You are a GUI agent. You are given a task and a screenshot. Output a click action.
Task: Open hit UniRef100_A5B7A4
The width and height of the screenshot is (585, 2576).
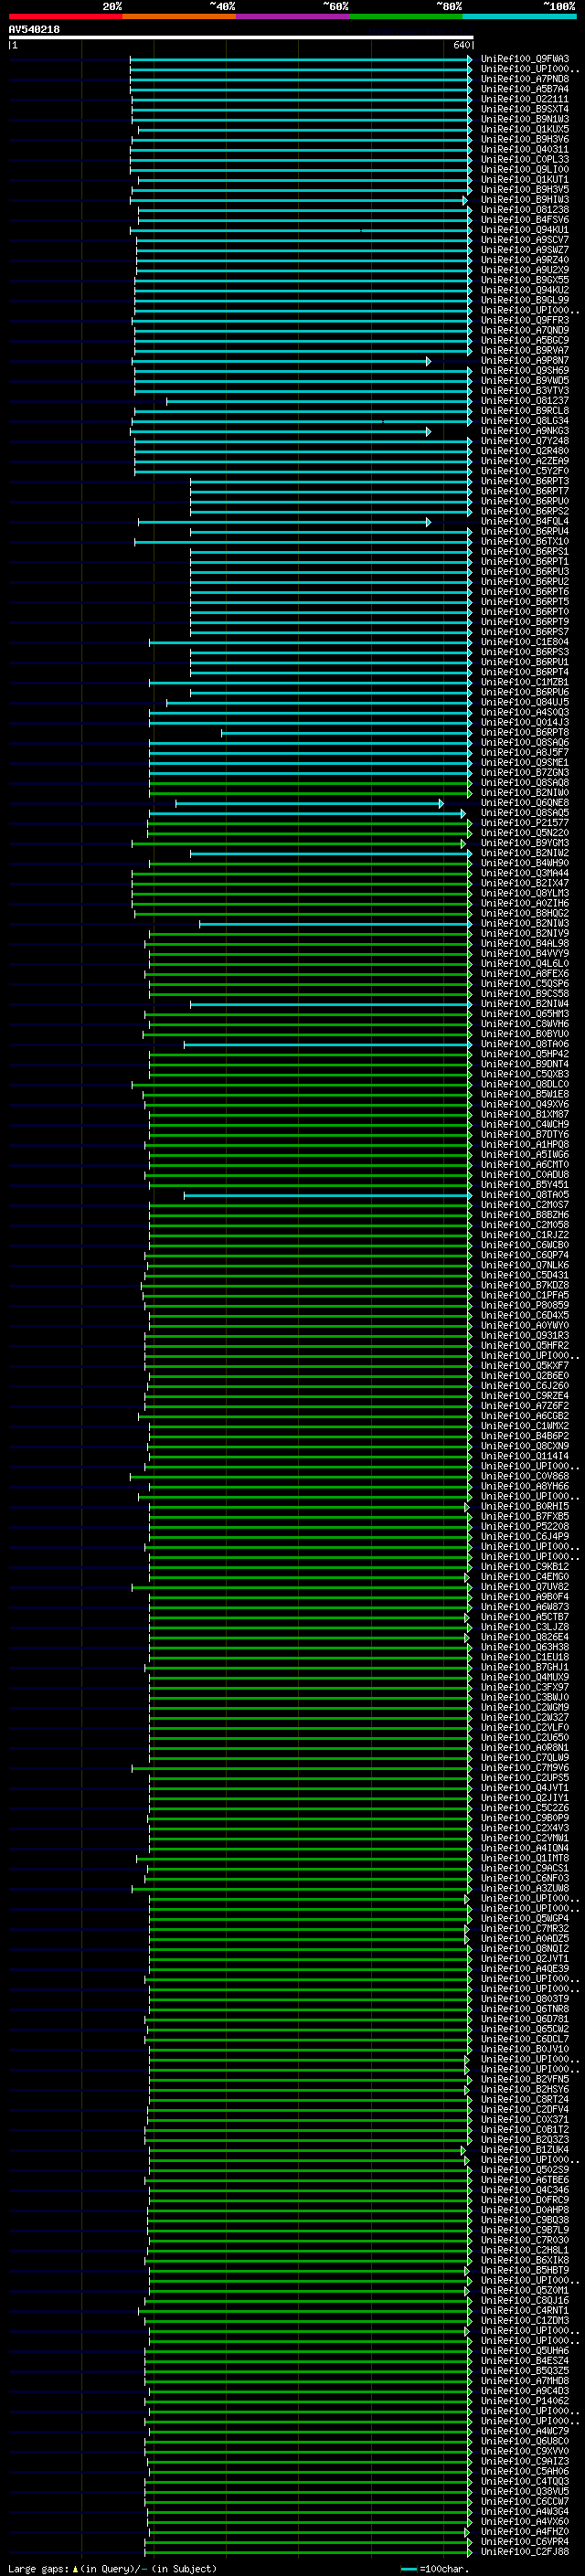pyautogui.click(x=524, y=89)
